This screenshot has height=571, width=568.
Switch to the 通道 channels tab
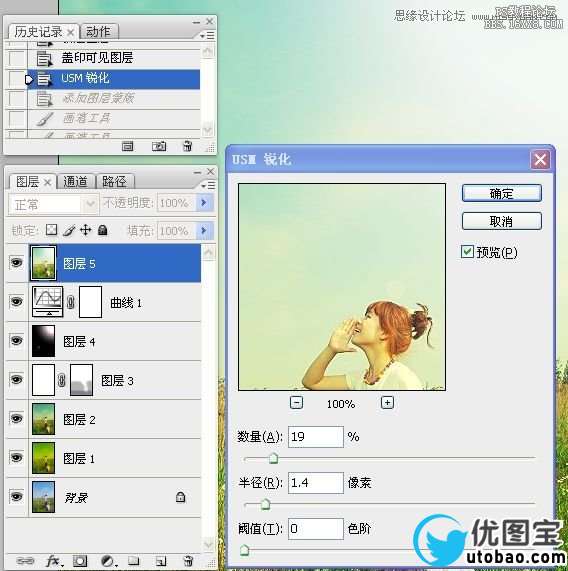(x=75, y=181)
